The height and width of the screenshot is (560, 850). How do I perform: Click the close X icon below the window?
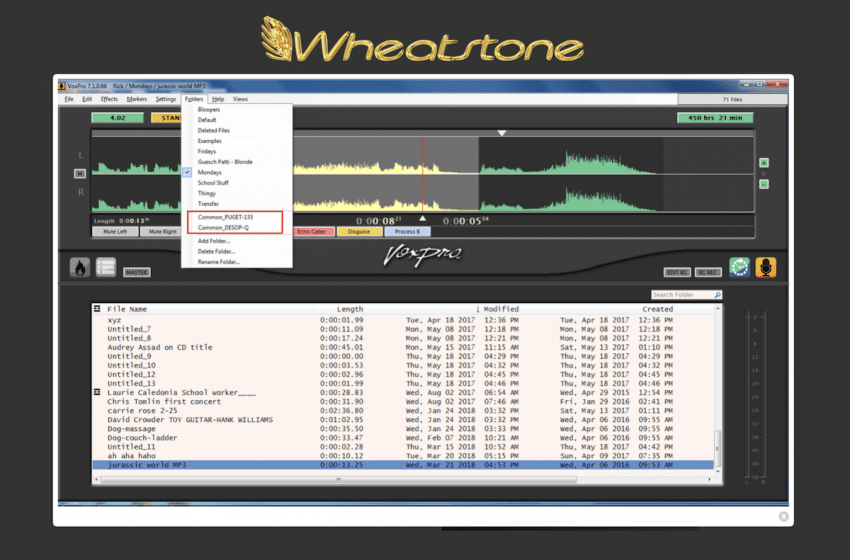(783, 516)
